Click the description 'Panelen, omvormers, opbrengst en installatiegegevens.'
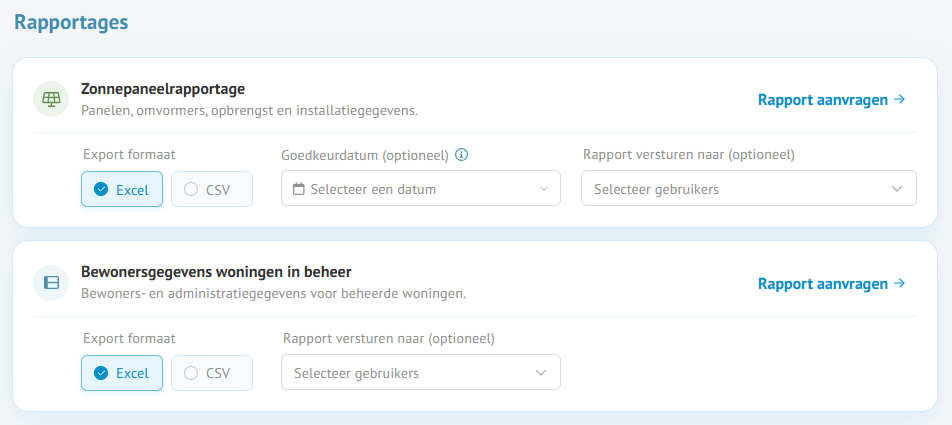 point(250,112)
